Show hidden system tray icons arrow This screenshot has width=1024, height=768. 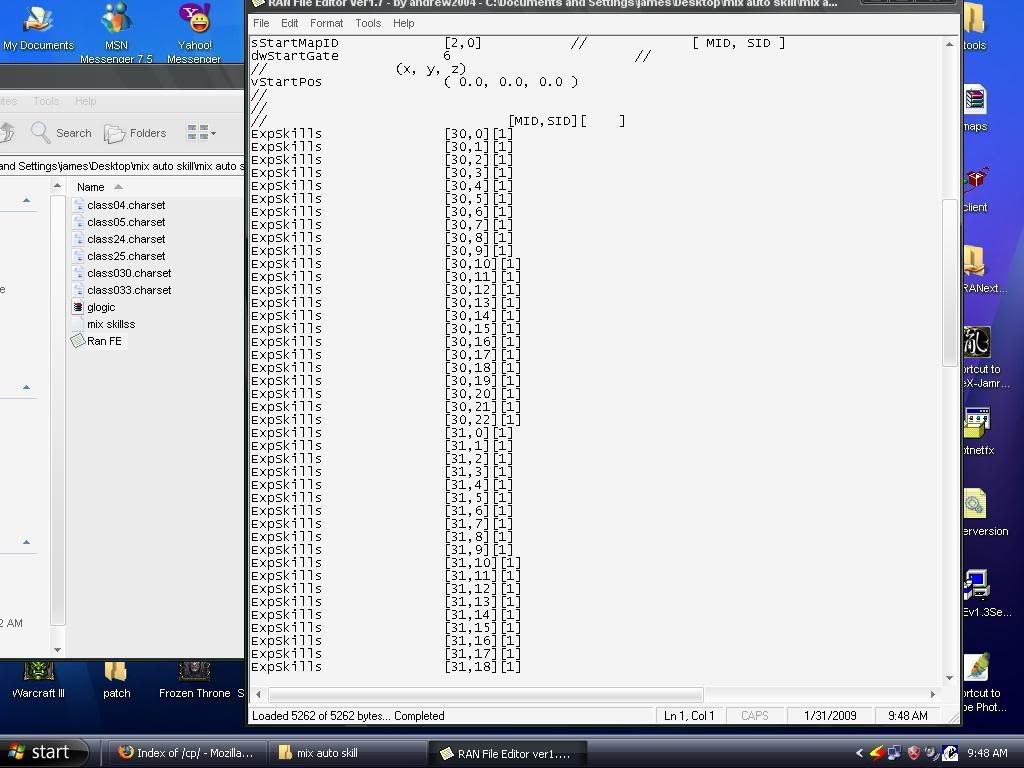(x=859, y=753)
